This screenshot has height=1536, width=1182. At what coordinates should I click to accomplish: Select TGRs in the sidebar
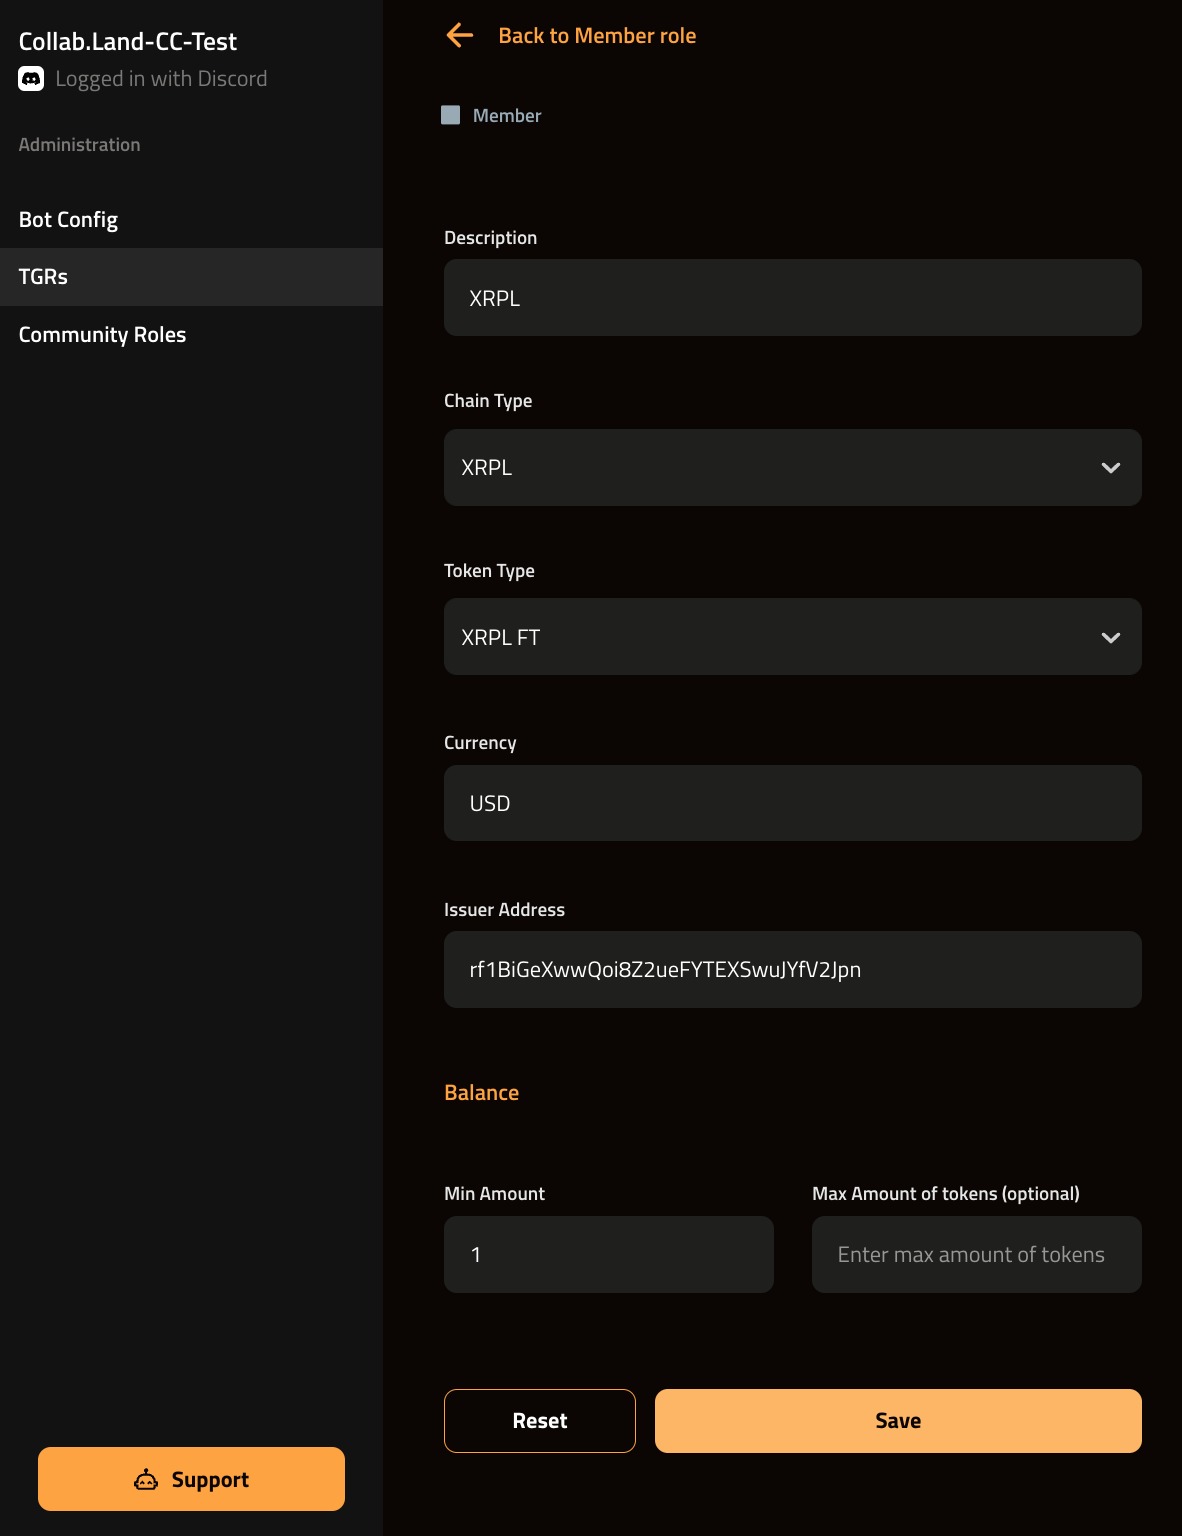coord(44,277)
